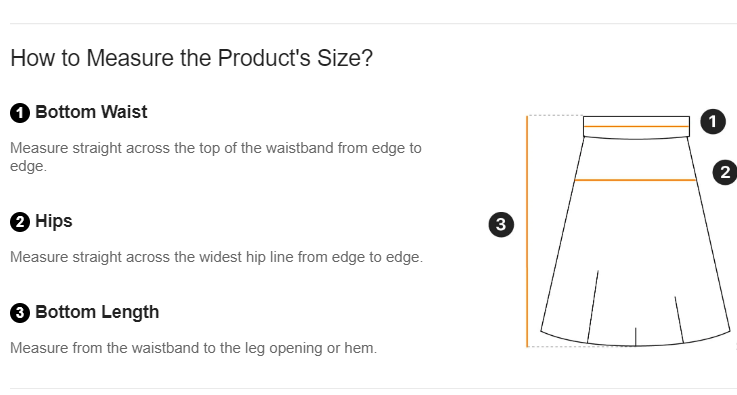737x395 pixels.
Task: Click the orange hip line across skirt
Action: pos(635,180)
